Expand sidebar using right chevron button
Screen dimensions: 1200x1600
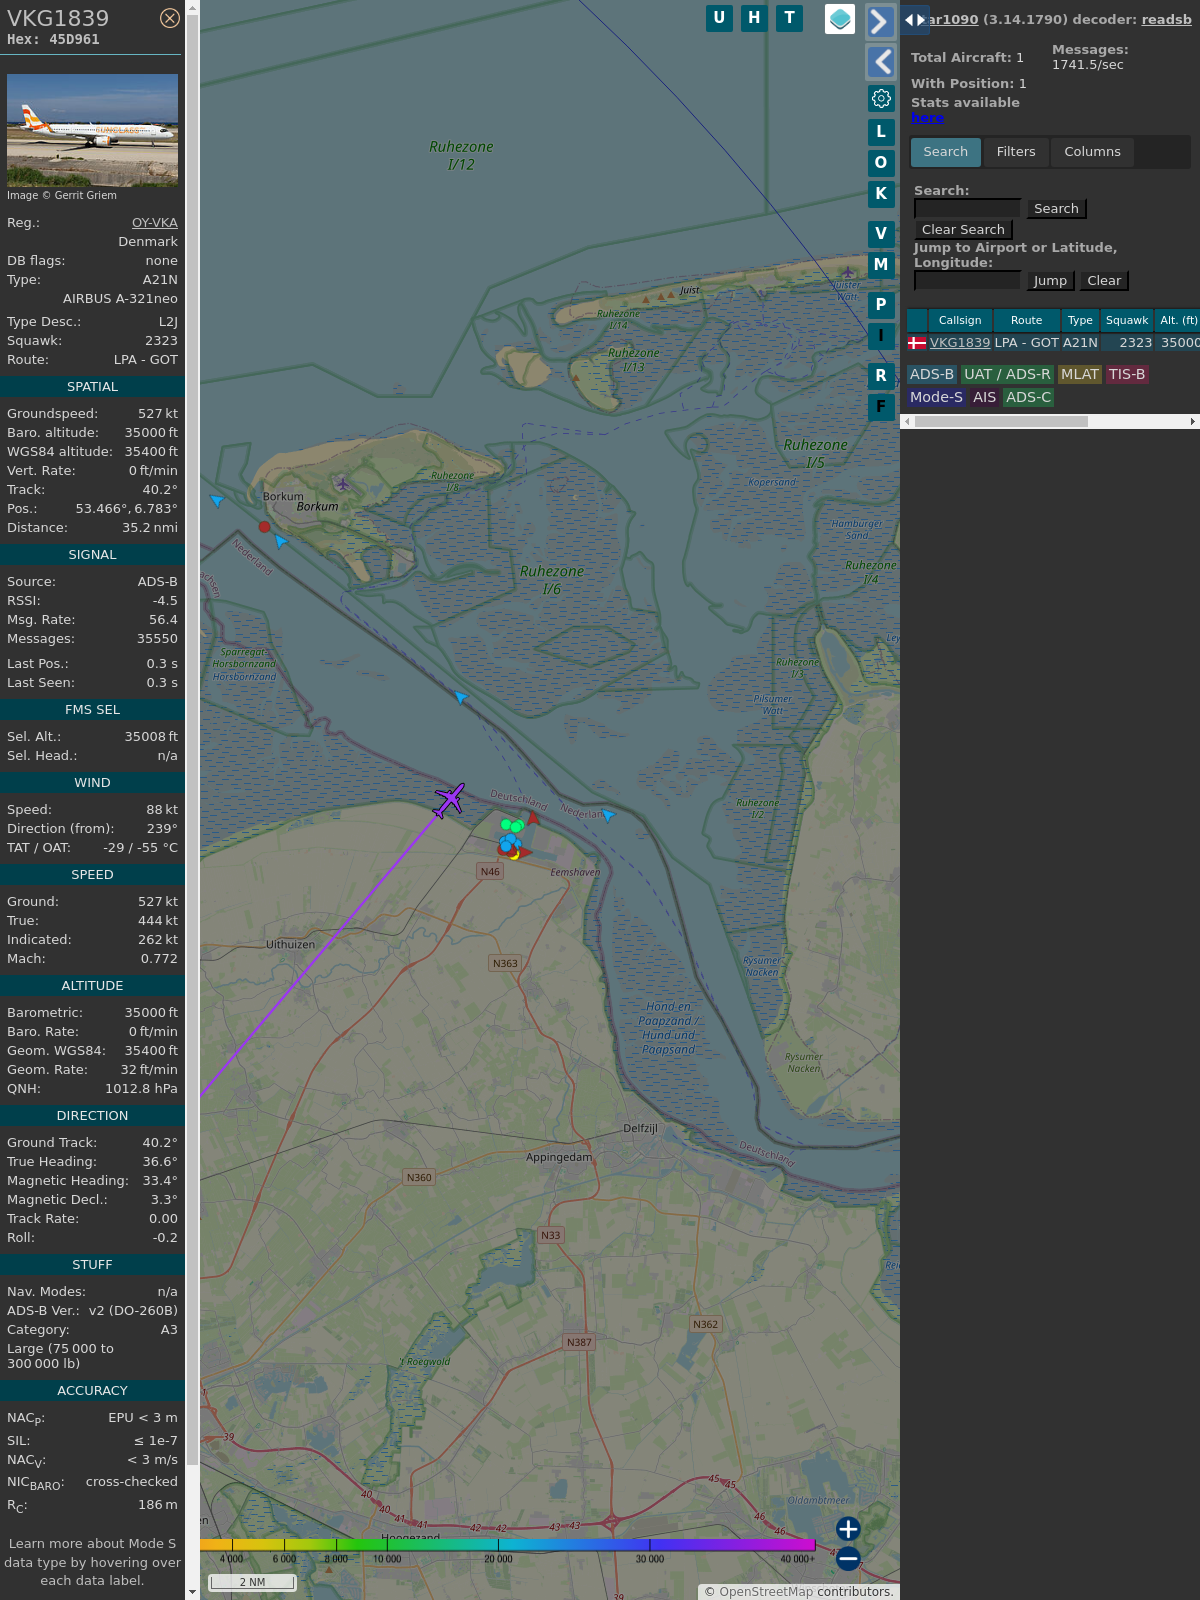(880, 22)
